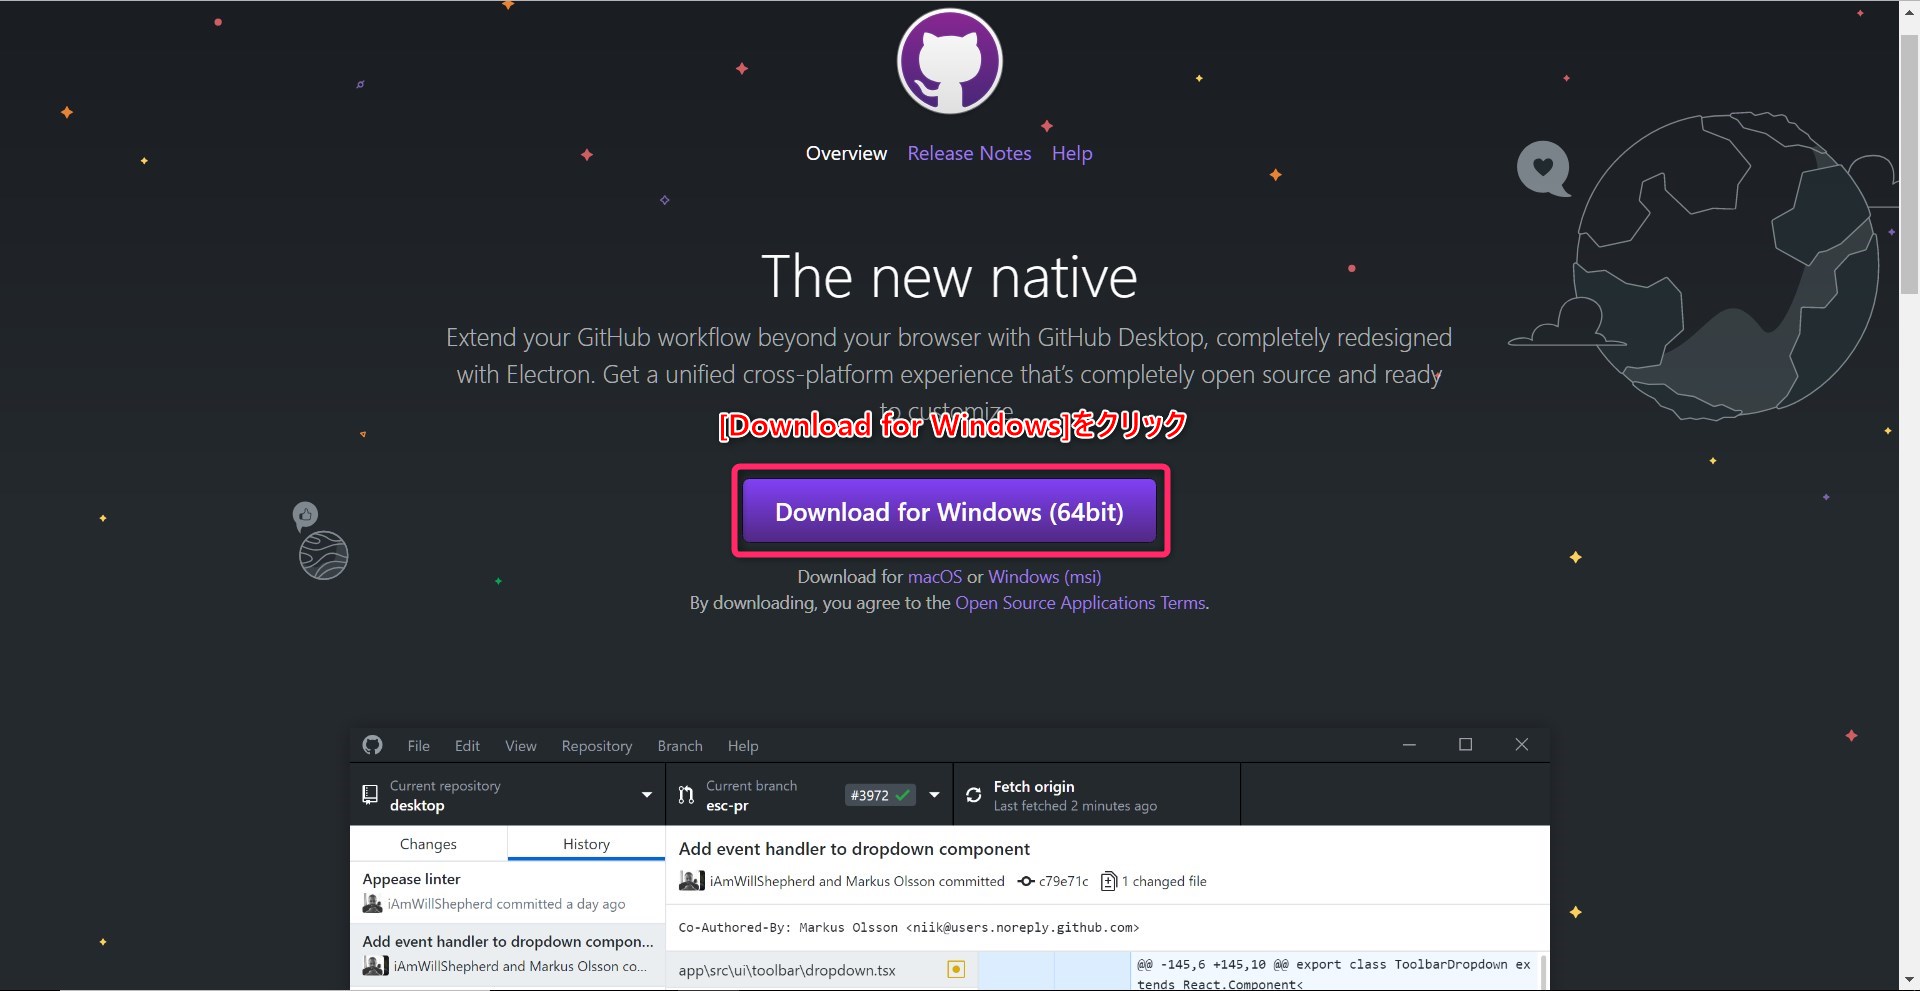Image resolution: width=1920 pixels, height=991 pixels.
Task: Click the Current branch pull request icon
Action: [x=686, y=795]
